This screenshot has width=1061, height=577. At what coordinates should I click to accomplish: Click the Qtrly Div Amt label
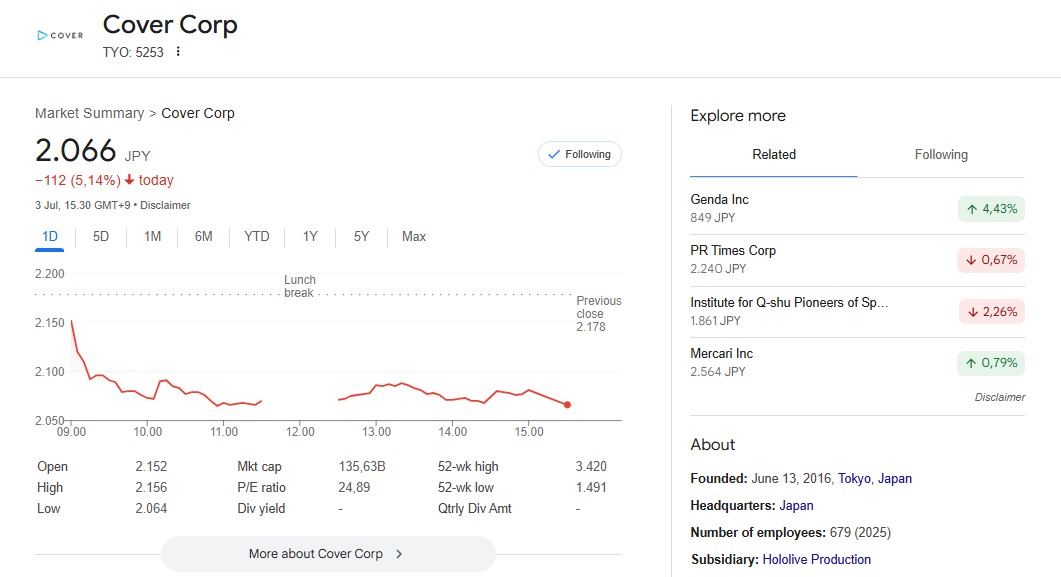point(474,508)
